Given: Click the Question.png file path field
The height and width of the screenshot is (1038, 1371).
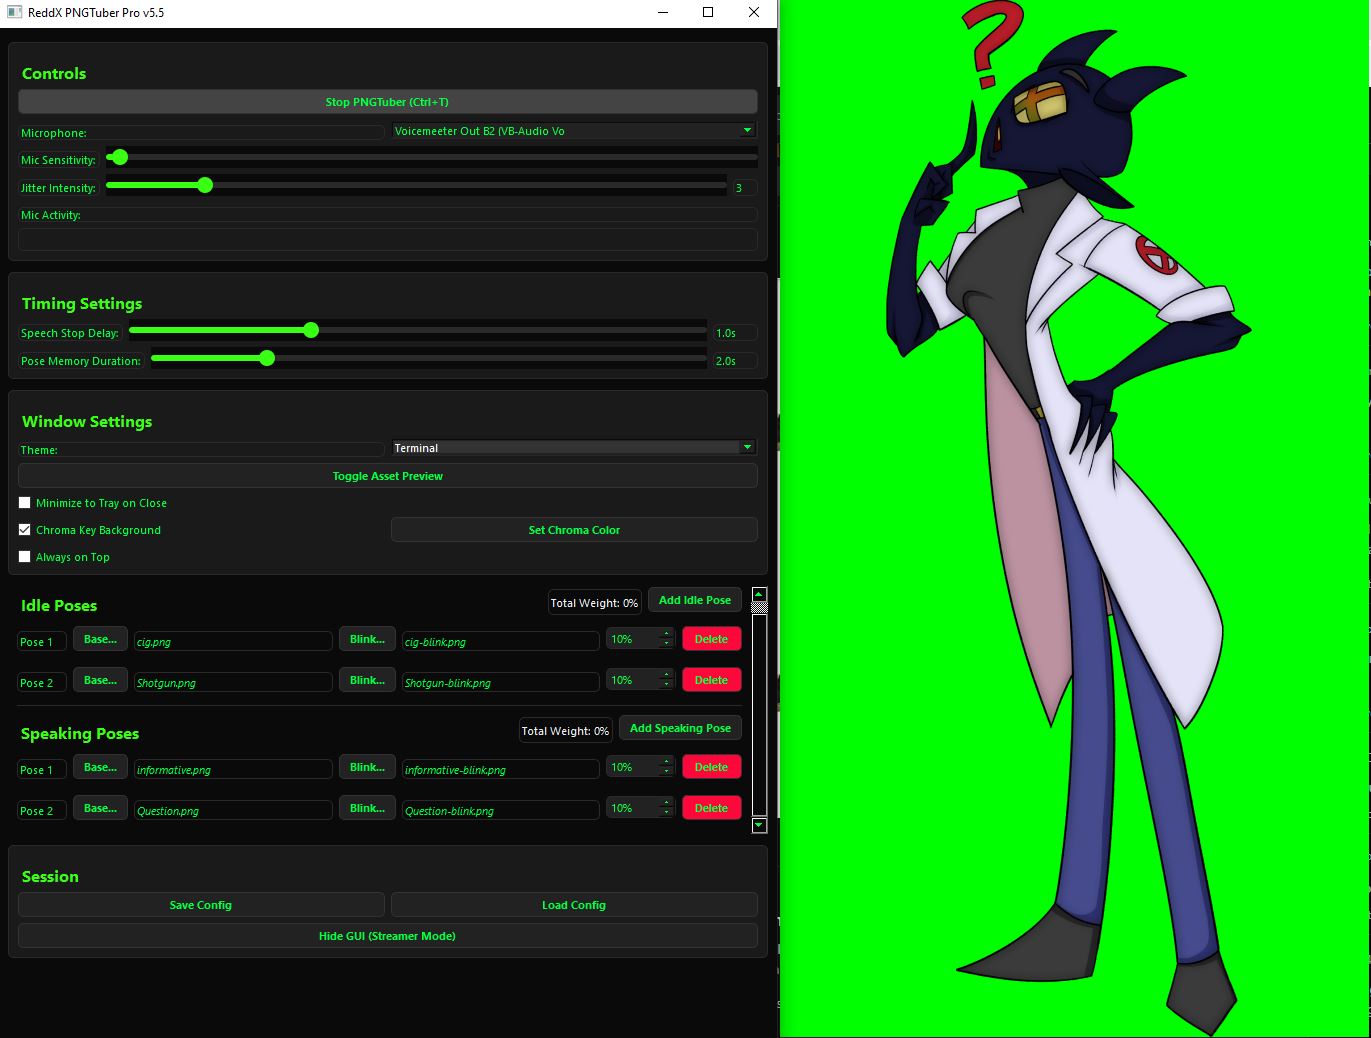Looking at the screenshot, I should point(233,811).
